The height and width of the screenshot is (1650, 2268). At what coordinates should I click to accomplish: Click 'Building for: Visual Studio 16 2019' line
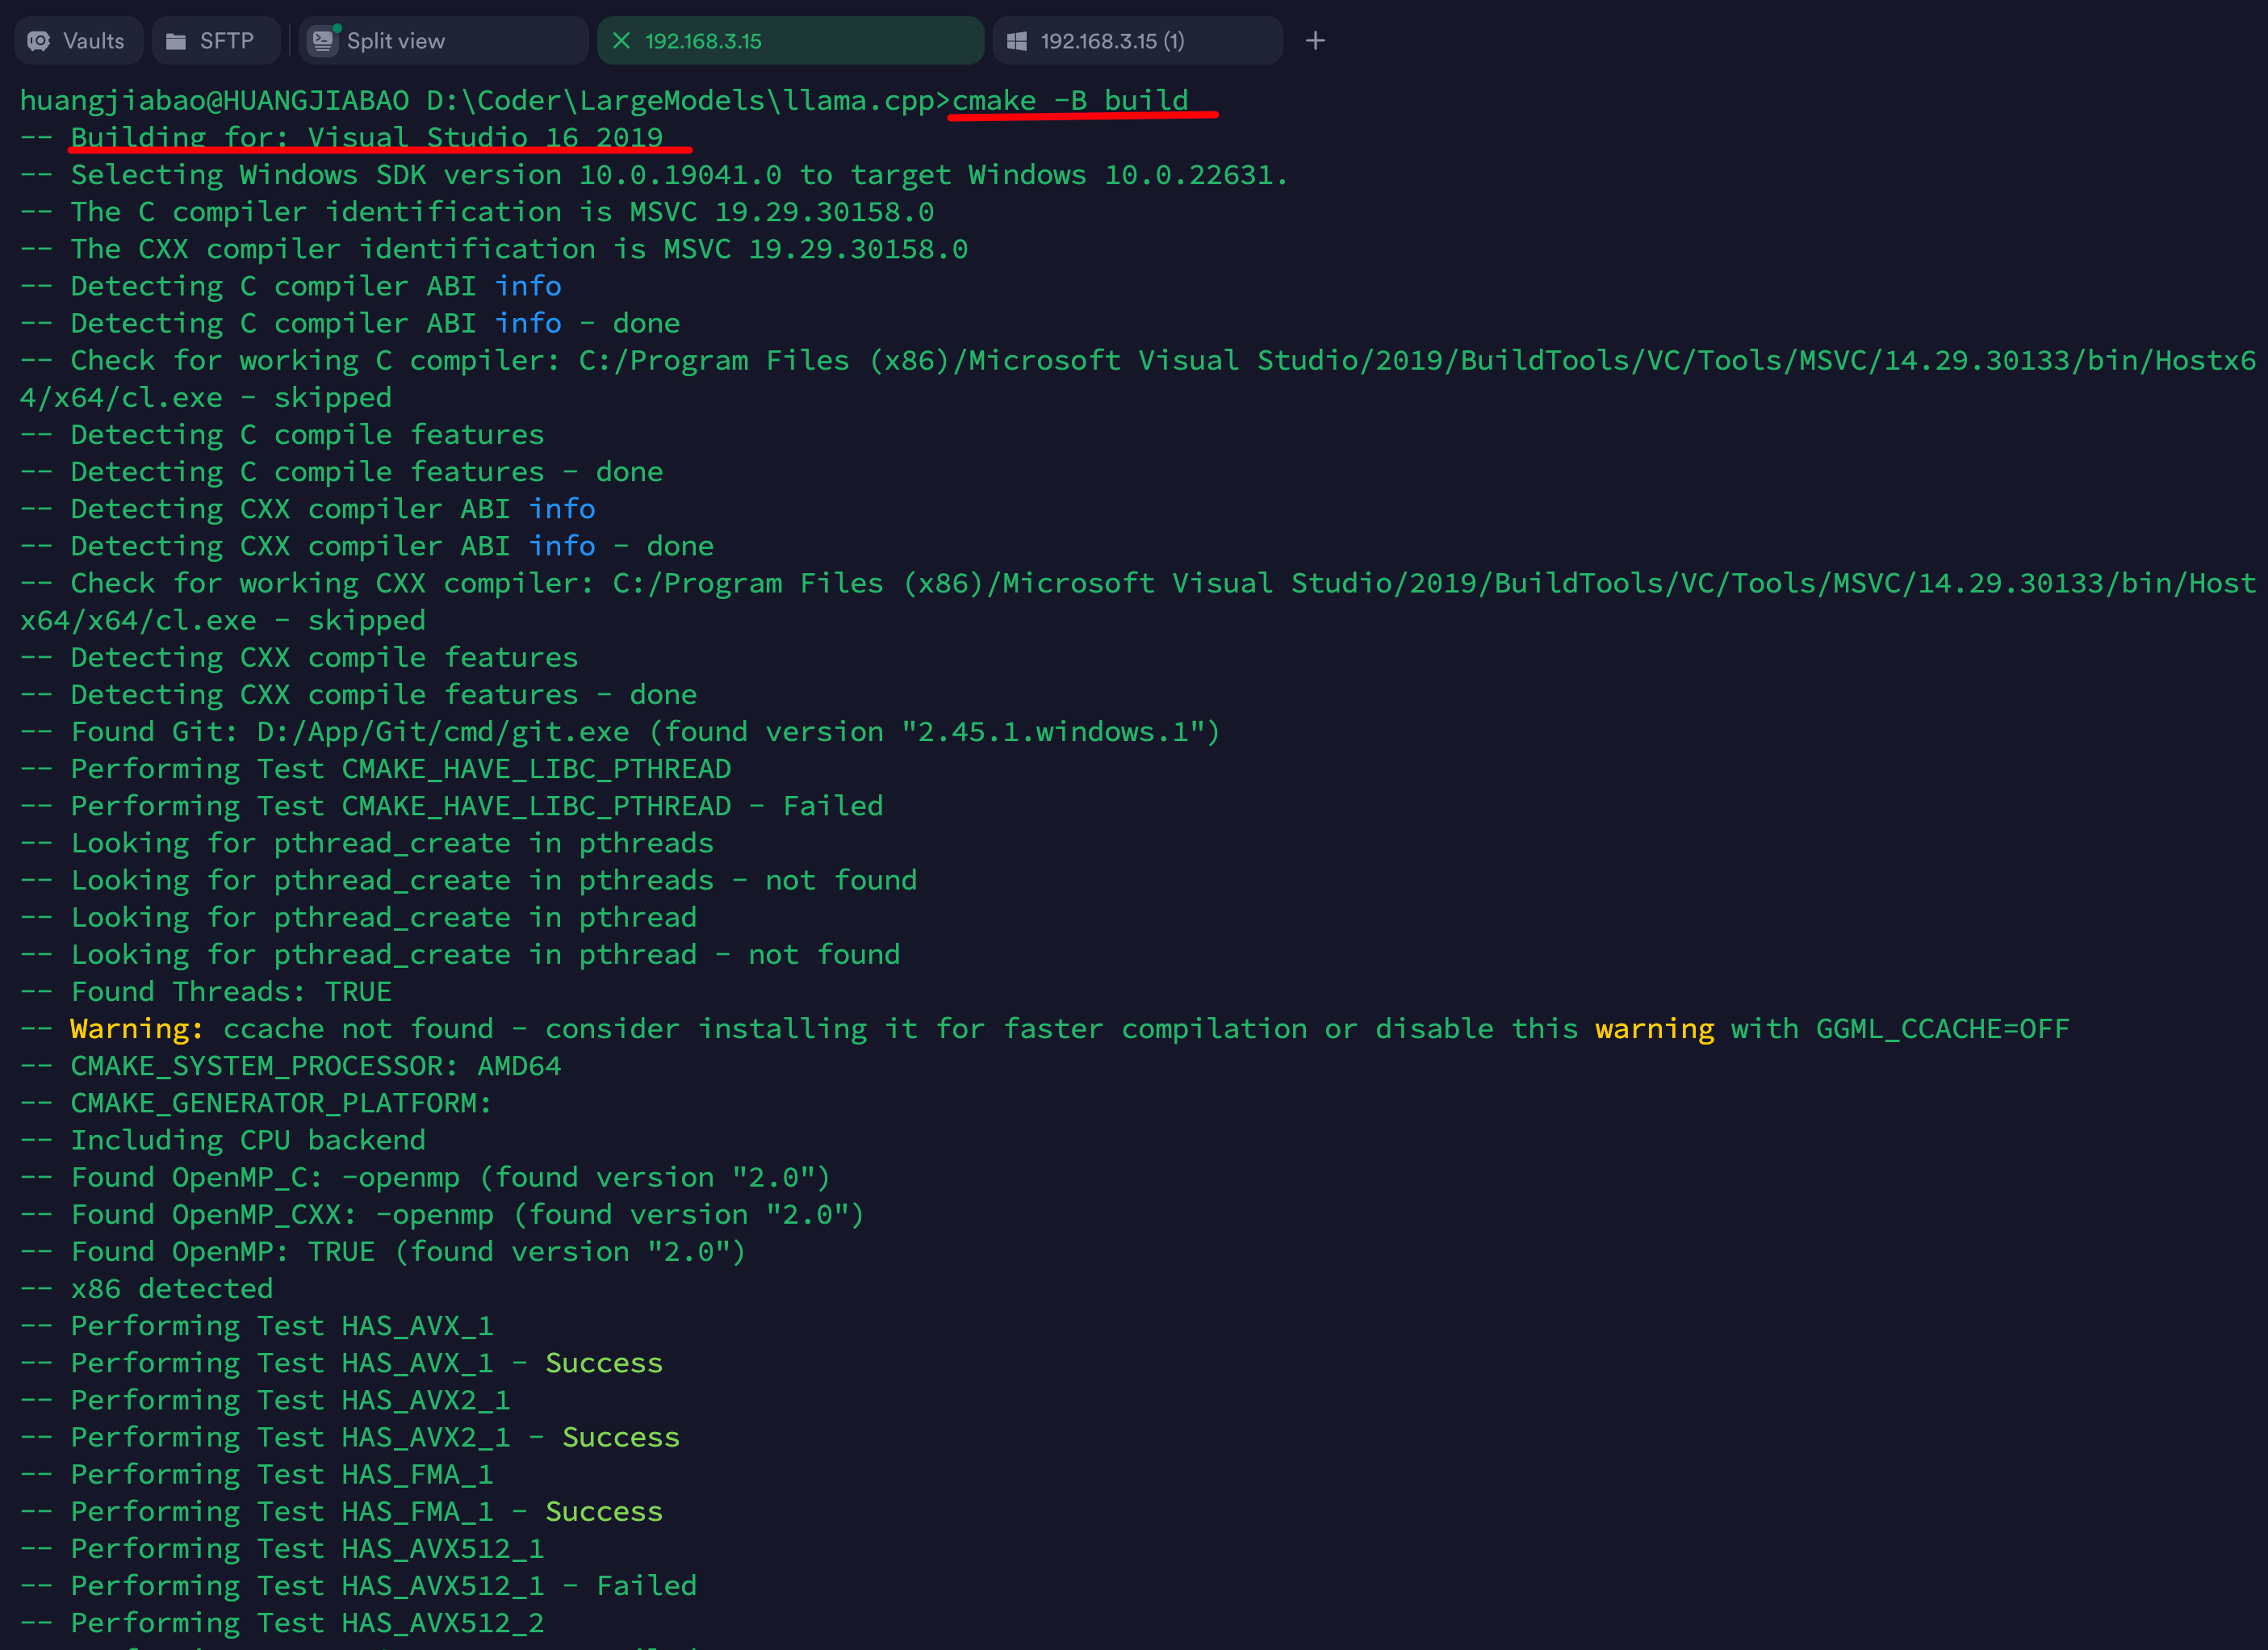(367, 137)
